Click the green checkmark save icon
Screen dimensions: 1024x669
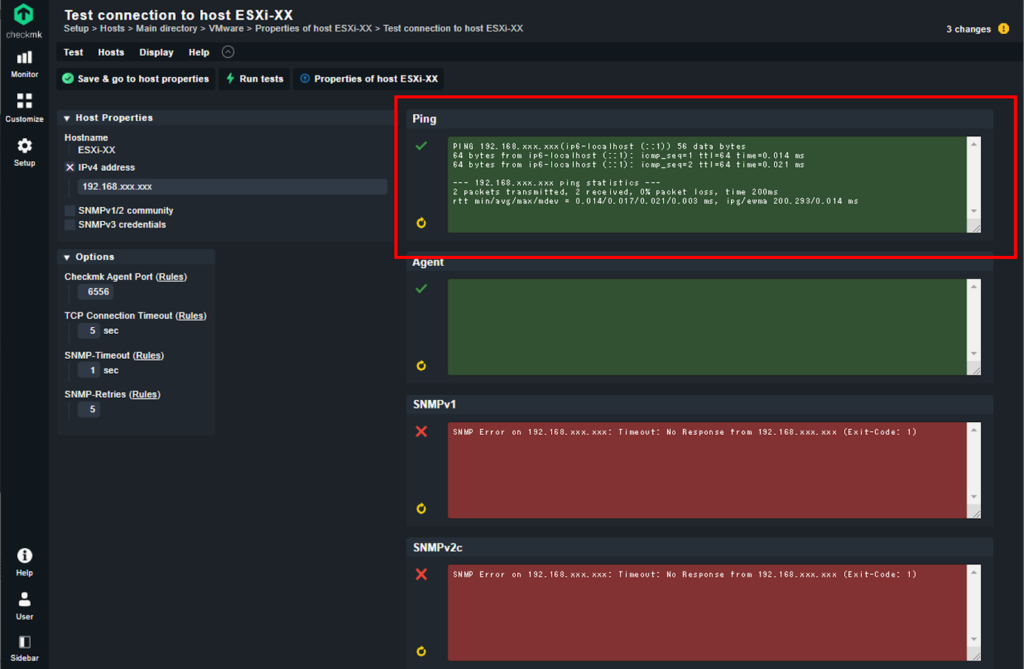(68, 78)
